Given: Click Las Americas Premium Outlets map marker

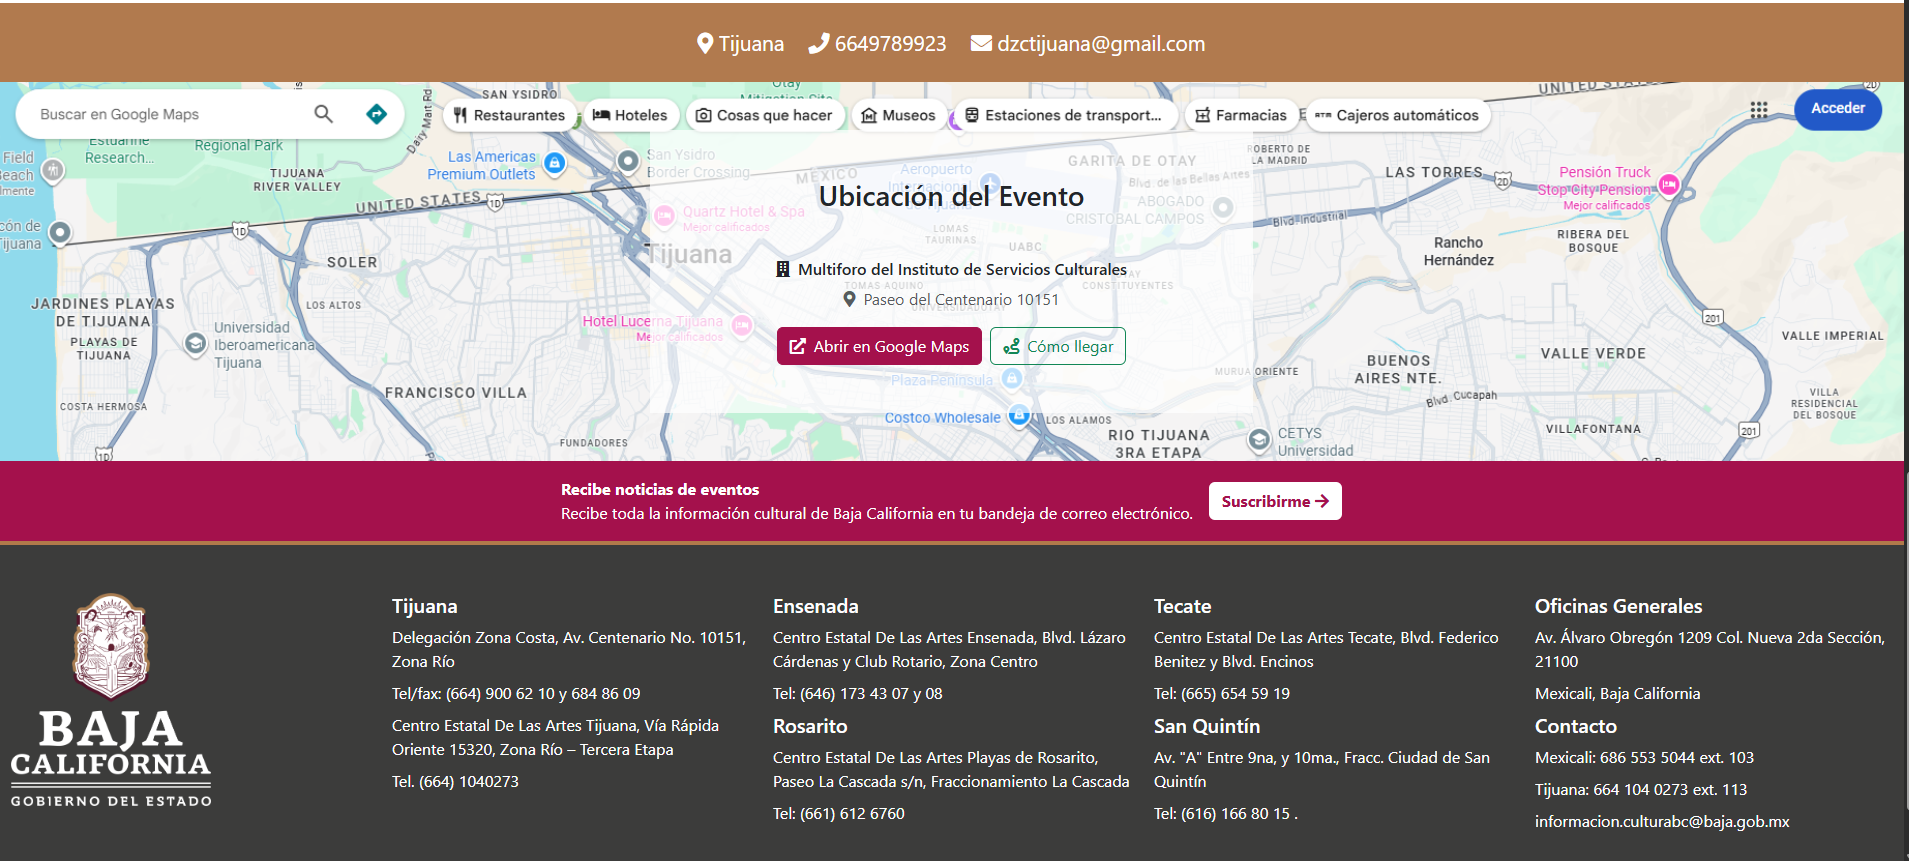Looking at the screenshot, I should 555,163.
